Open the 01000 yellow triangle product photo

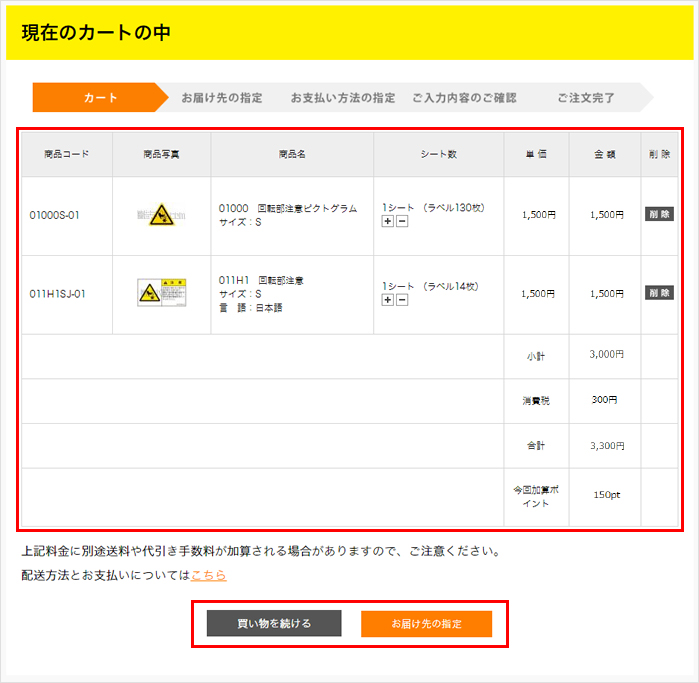(161, 214)
